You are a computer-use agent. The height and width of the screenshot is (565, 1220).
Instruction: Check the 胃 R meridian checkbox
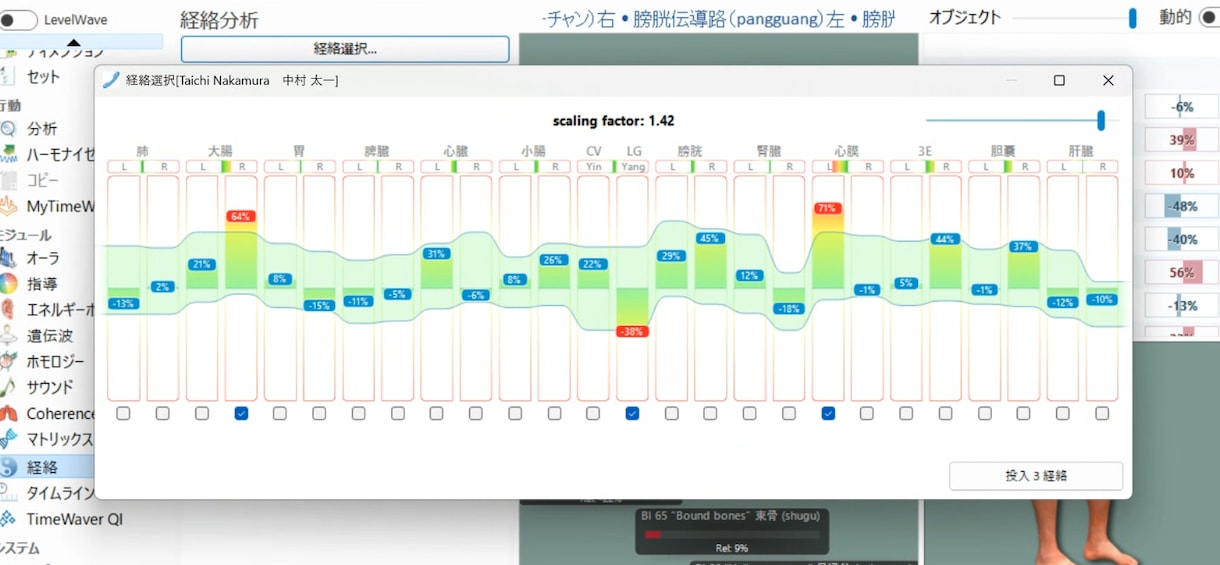tap(319, 413)
